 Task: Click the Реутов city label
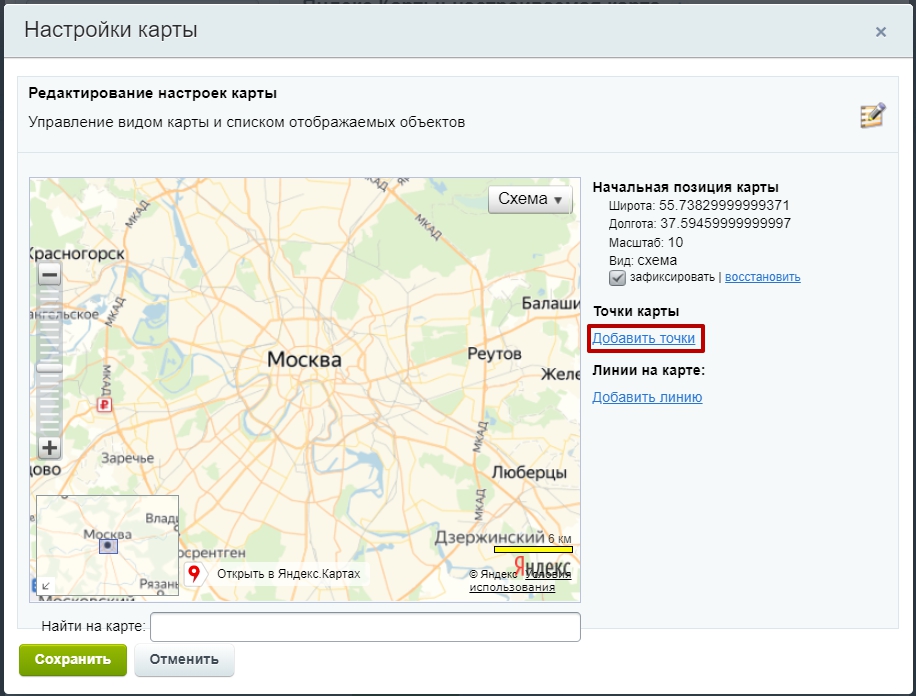[494, 354]
